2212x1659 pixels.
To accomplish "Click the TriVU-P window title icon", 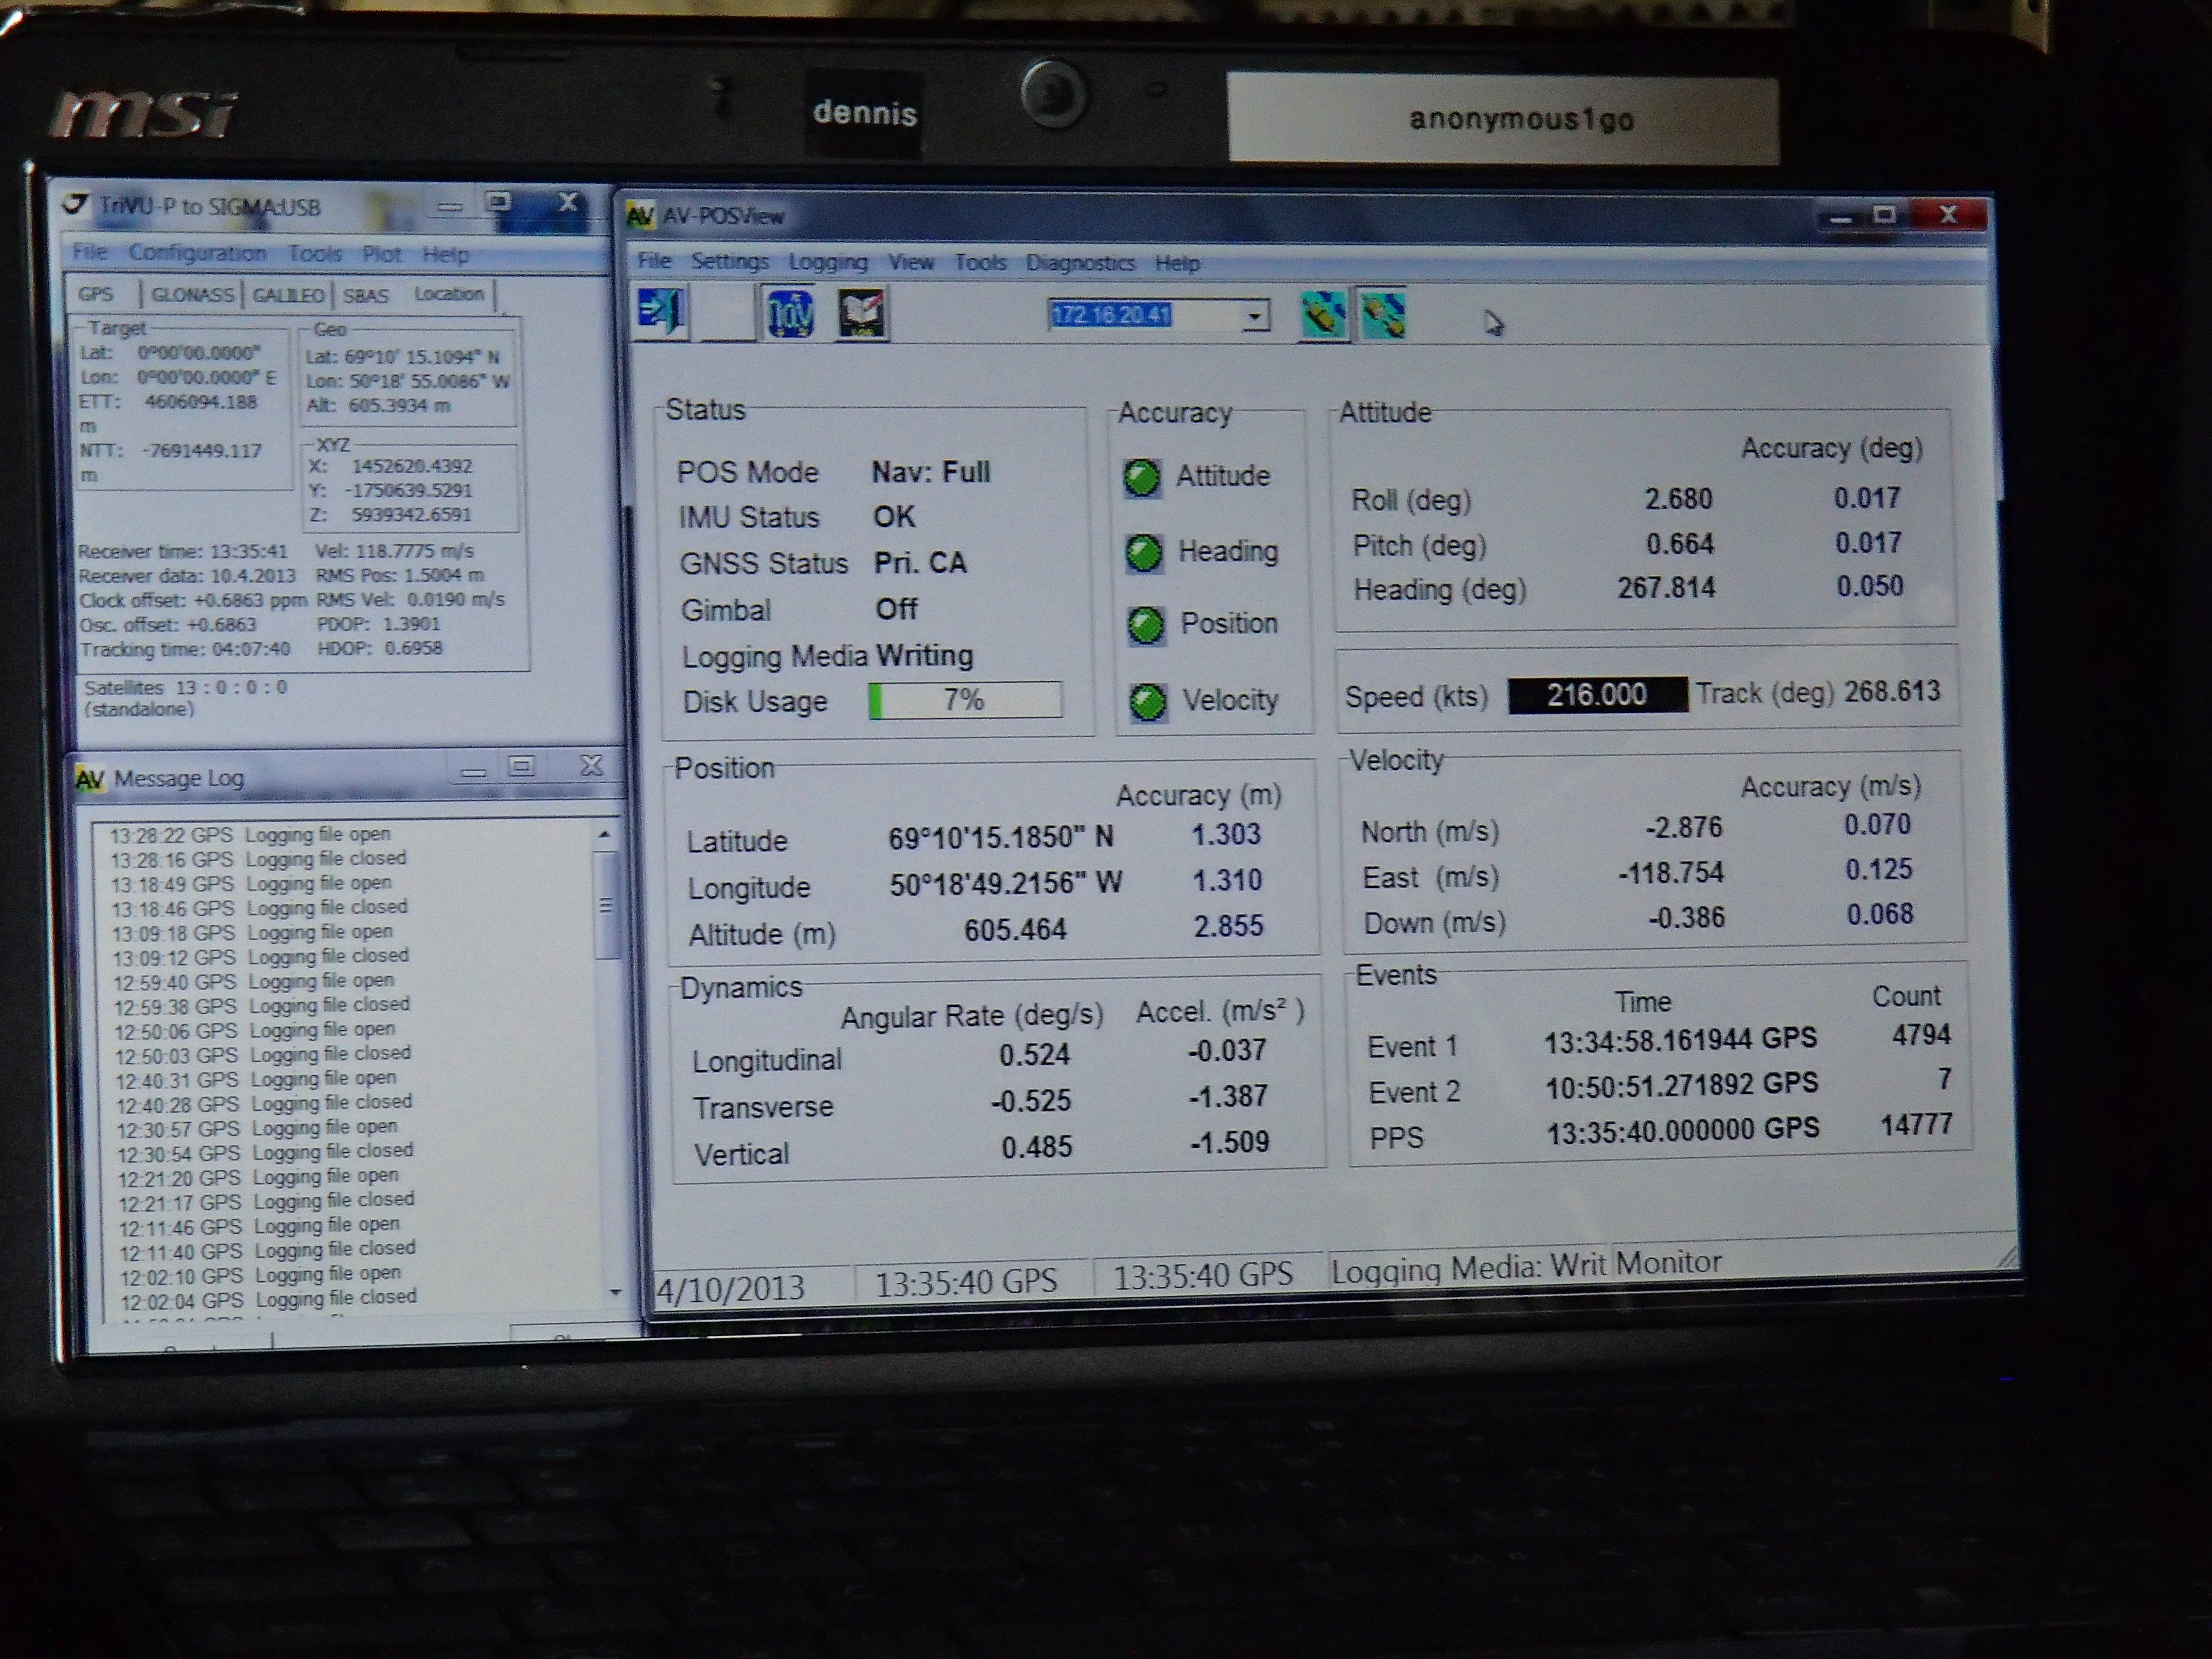I will pyautogui.click(x=76, y=205).
